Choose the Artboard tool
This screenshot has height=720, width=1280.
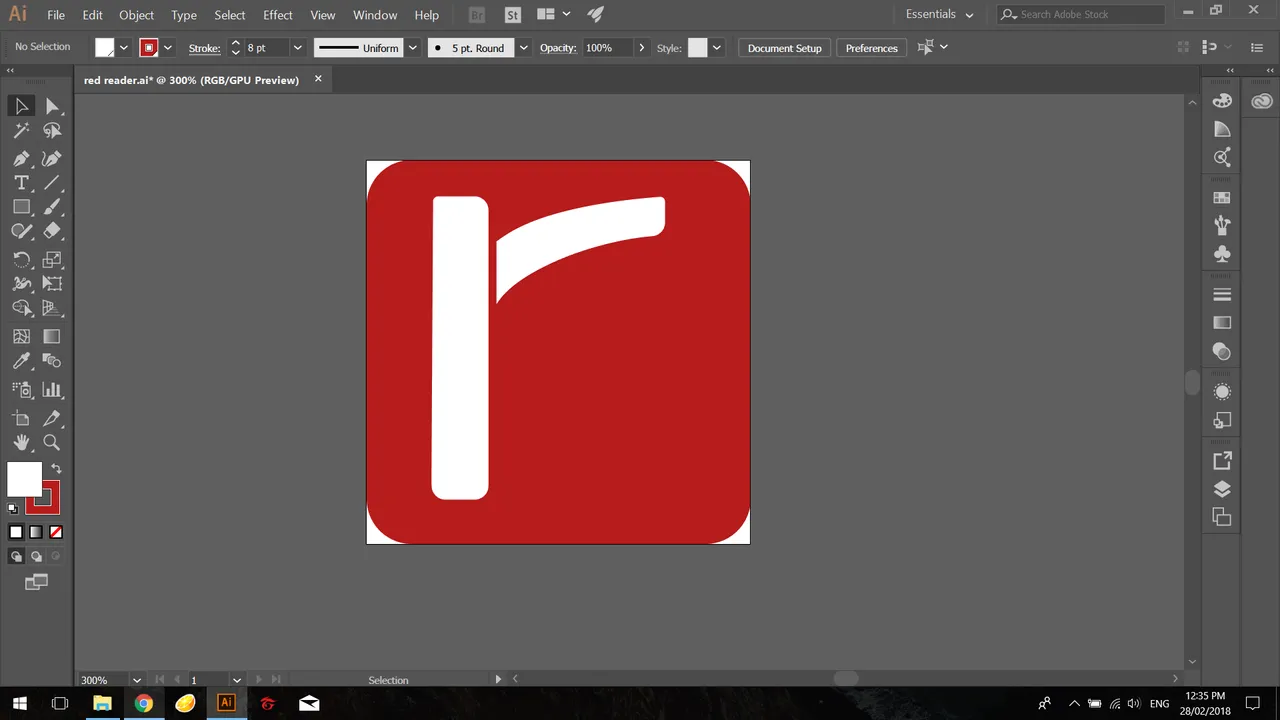[21, 418]
